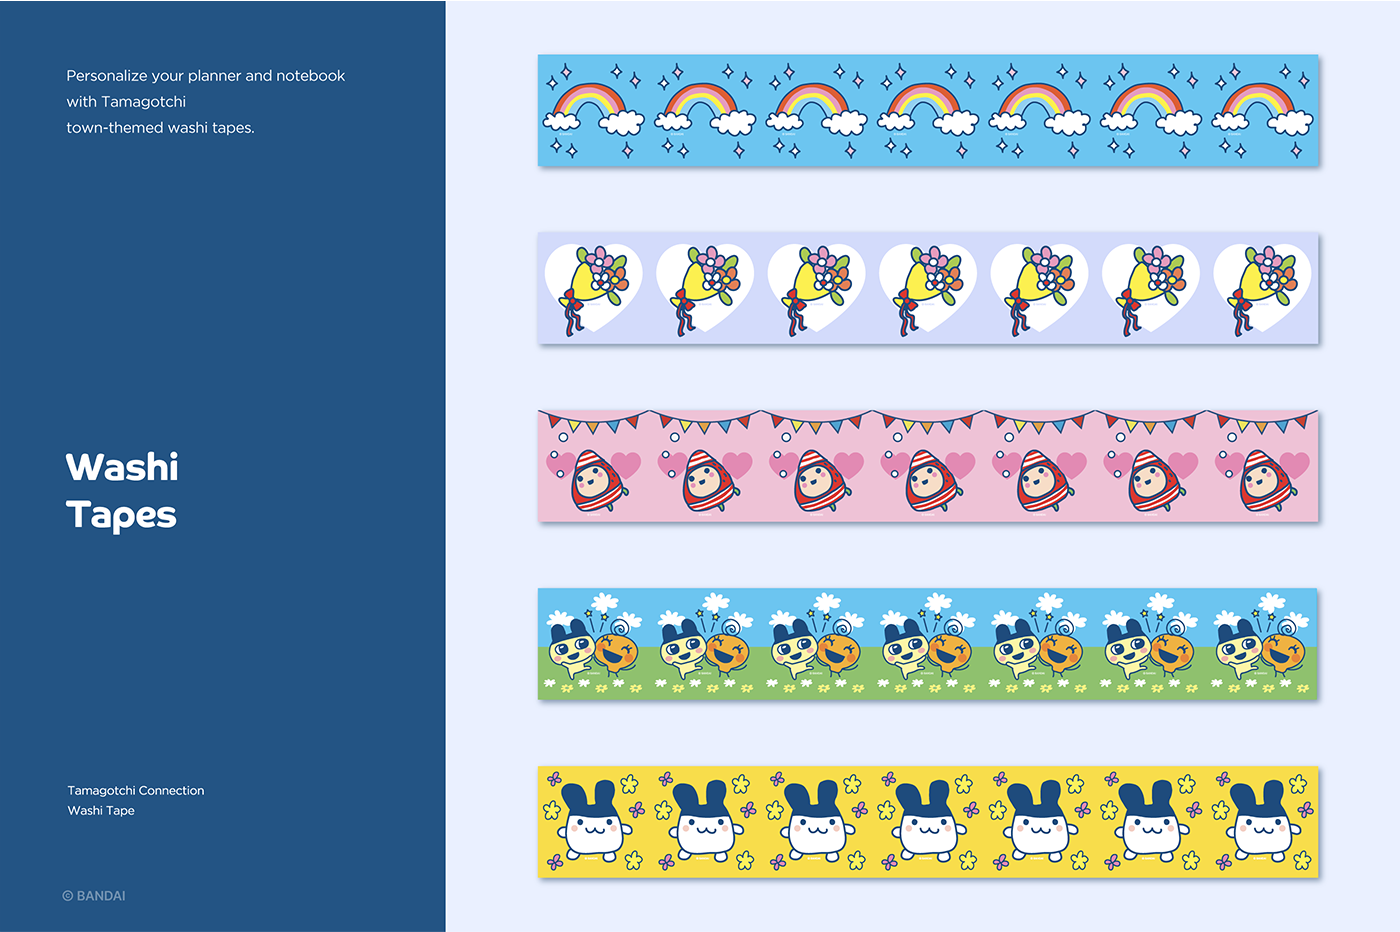Screen dimensions: 1400x932
Task: Click the "Tamagotchi Connection Washi Tape" caption
Action: [x=135, y=800]
